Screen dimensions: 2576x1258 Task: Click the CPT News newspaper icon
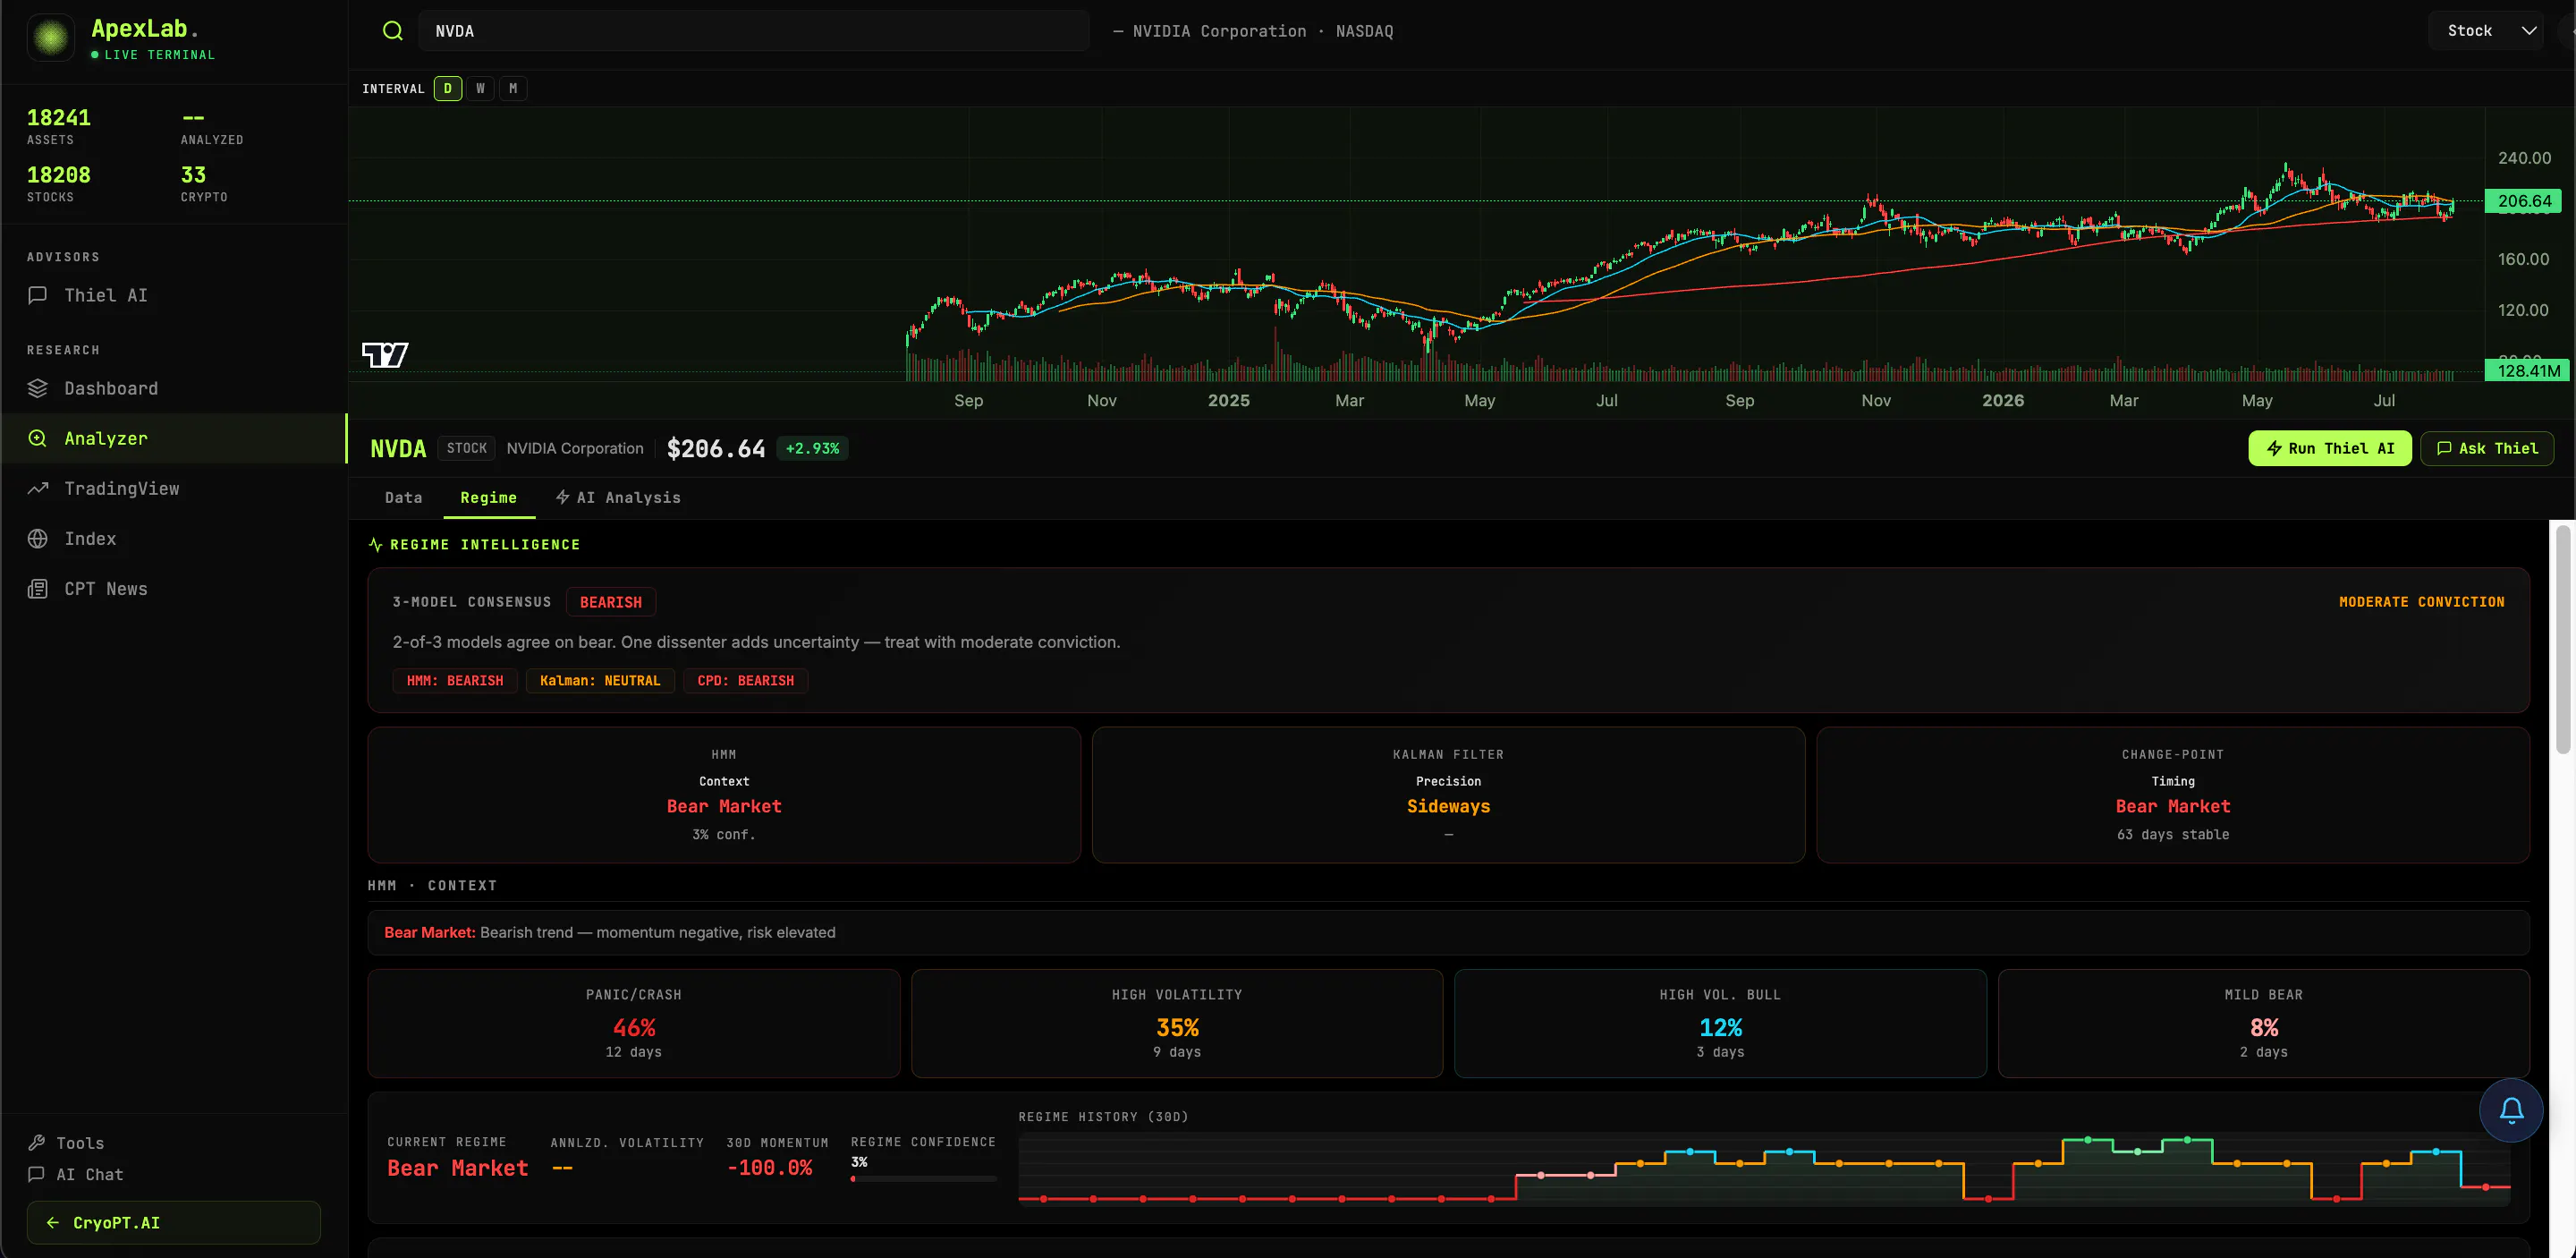point(38,589)
